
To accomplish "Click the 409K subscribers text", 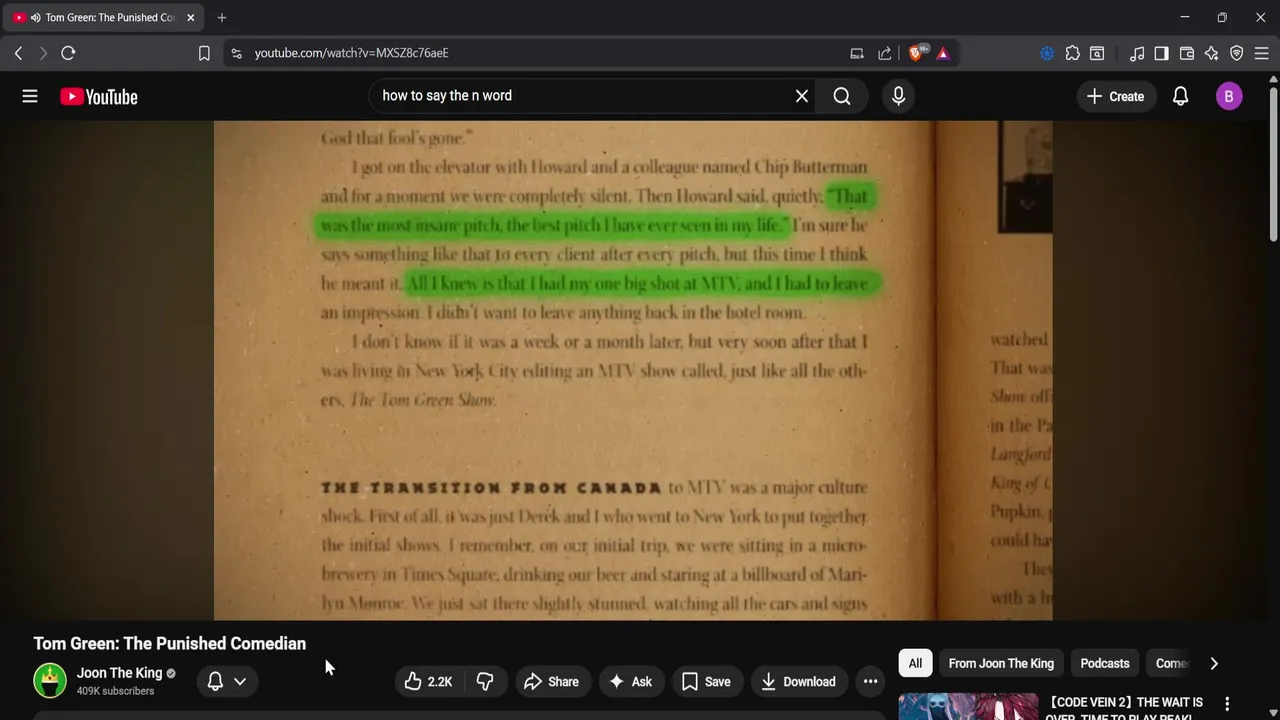I will pyautogui.click(x=115, y=691).
